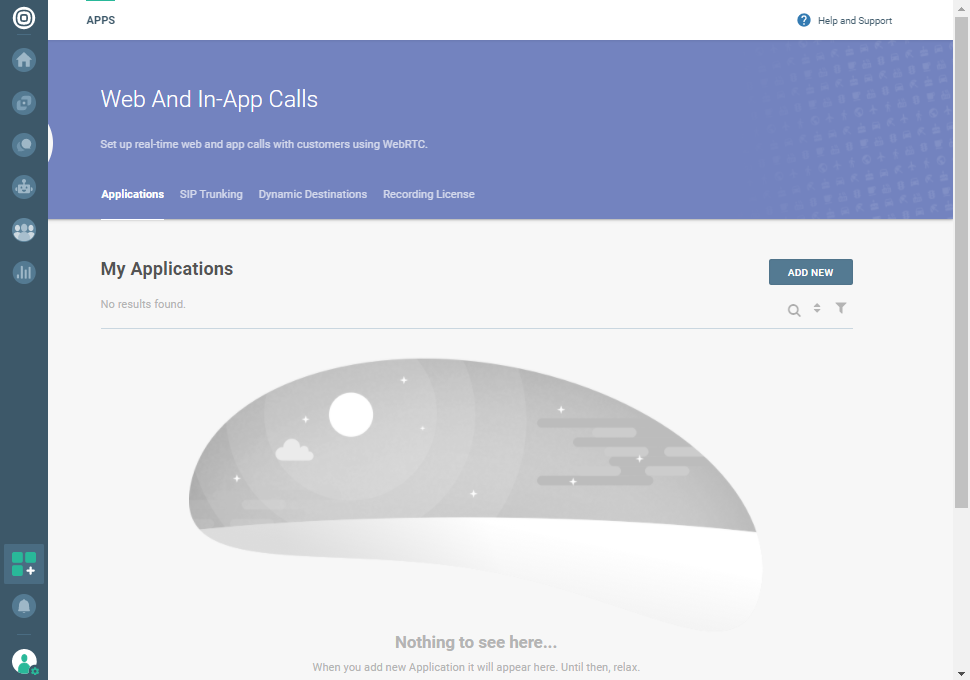Screen dimensions: 970x680
Task: Open the overlapping squares sidebar icon
Action: coord(24,102)
